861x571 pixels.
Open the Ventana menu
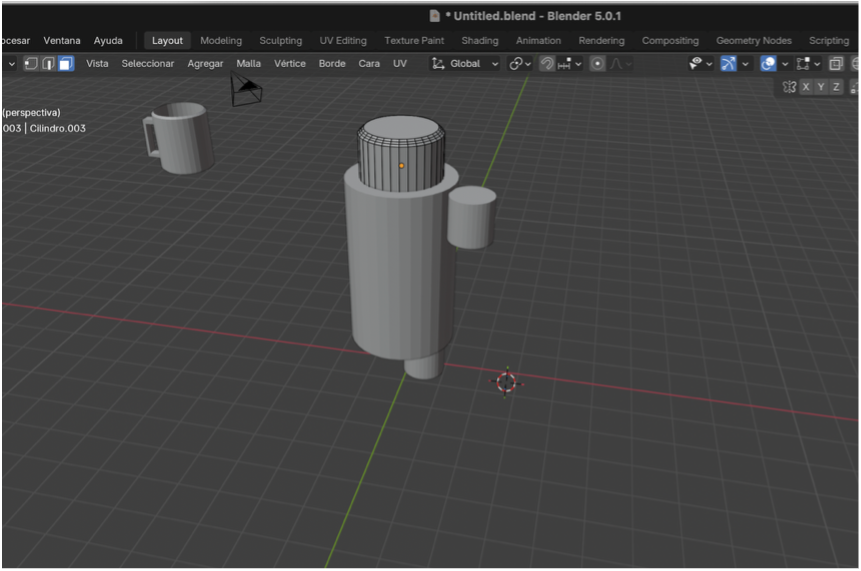coord(62,41)
